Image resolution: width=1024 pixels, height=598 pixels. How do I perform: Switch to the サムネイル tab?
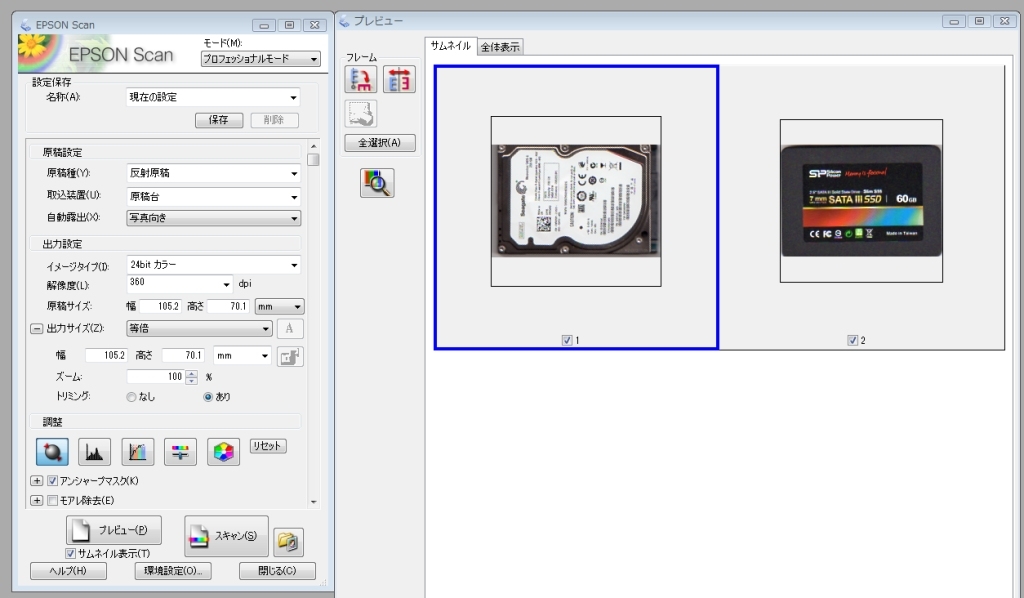click(x=451, y=46)
